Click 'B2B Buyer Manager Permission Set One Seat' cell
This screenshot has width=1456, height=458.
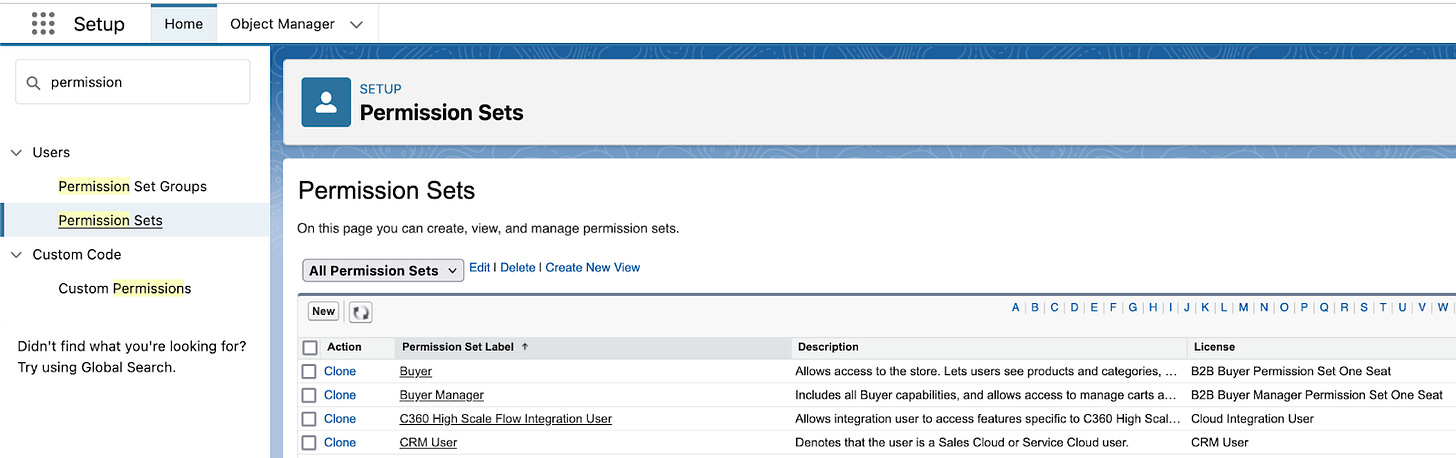pyautogui.click(x=1317, y=395)
